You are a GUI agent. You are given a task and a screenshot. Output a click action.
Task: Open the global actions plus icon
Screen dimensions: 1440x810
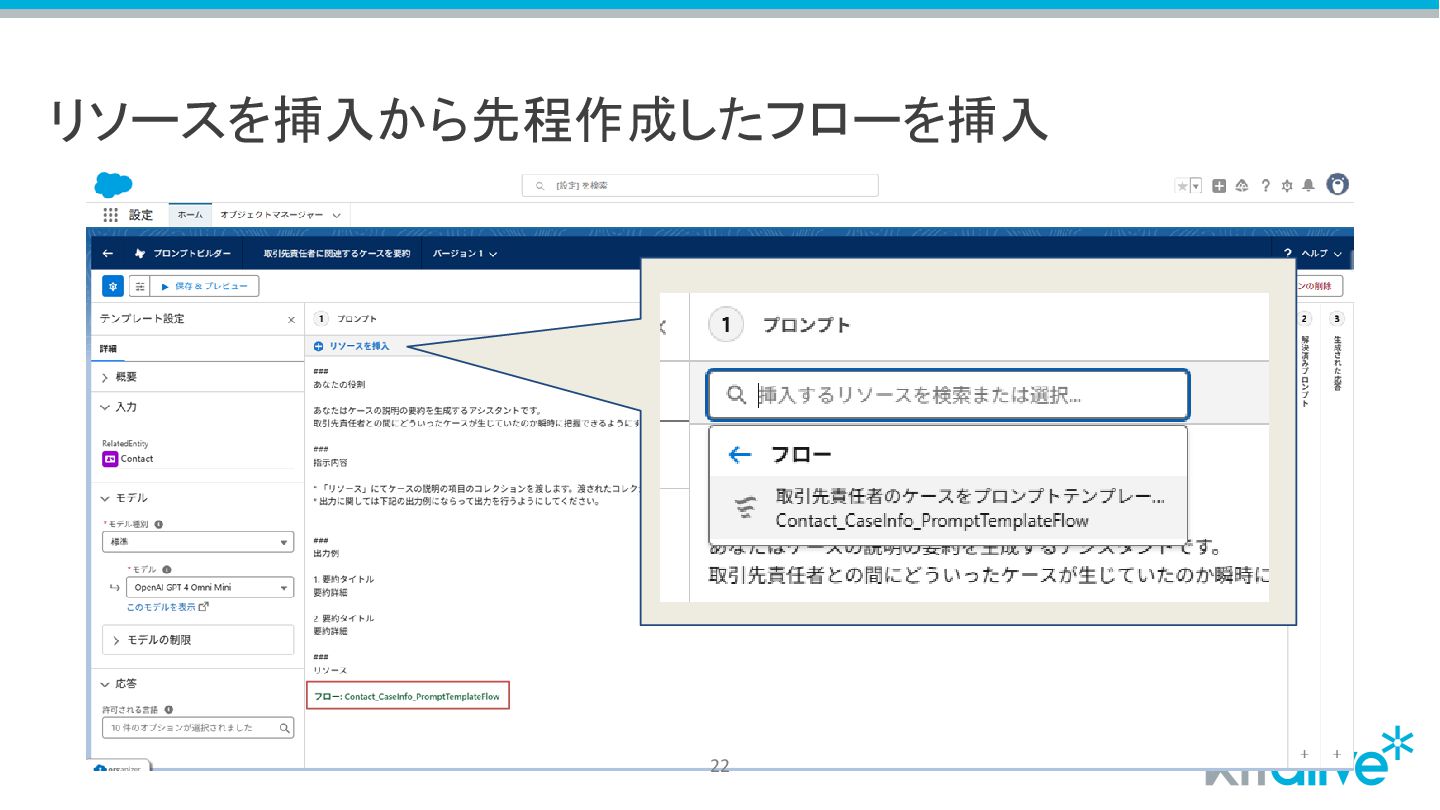click(x=1219, y=186)
